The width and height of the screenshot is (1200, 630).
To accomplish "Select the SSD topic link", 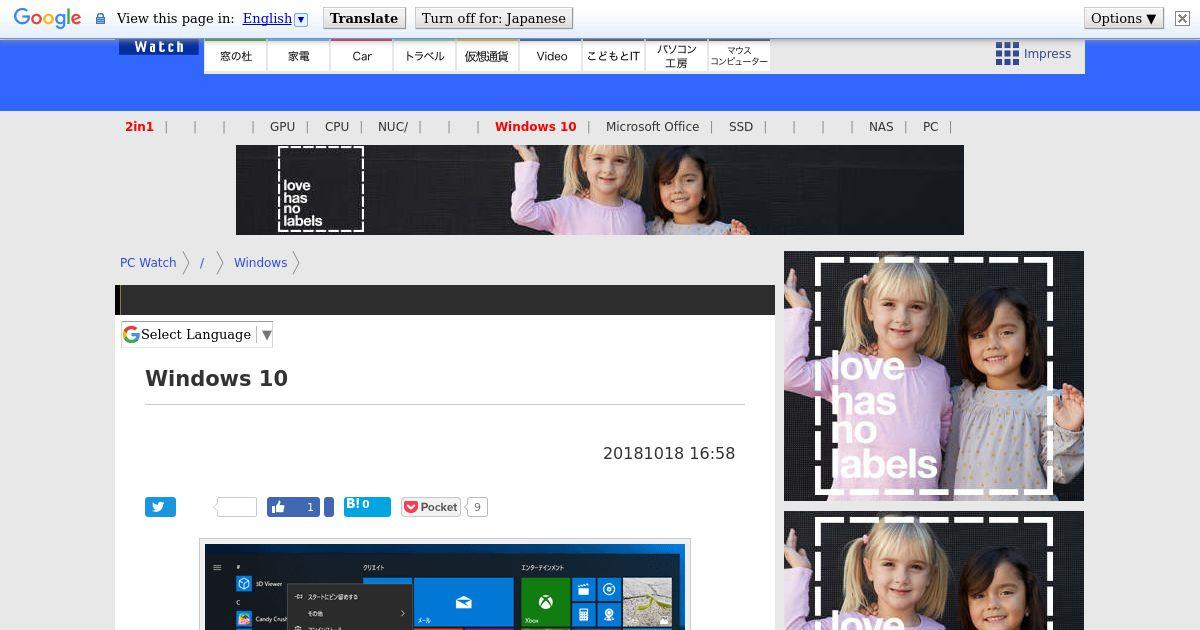I will 741,127.
